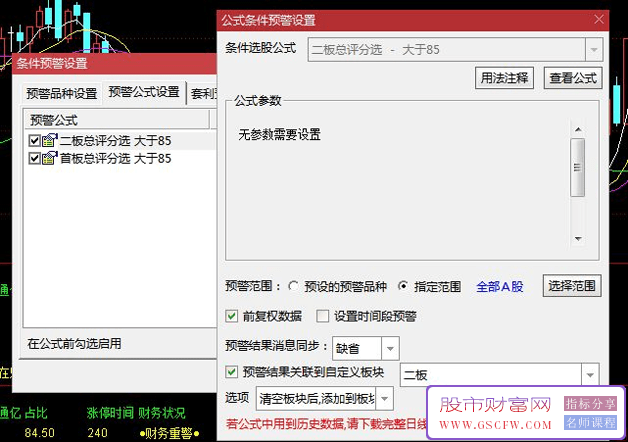This screenshot has width=628, height=442.
Task: Click the 84.50 value in background table
Action: (x=39, y=433)
